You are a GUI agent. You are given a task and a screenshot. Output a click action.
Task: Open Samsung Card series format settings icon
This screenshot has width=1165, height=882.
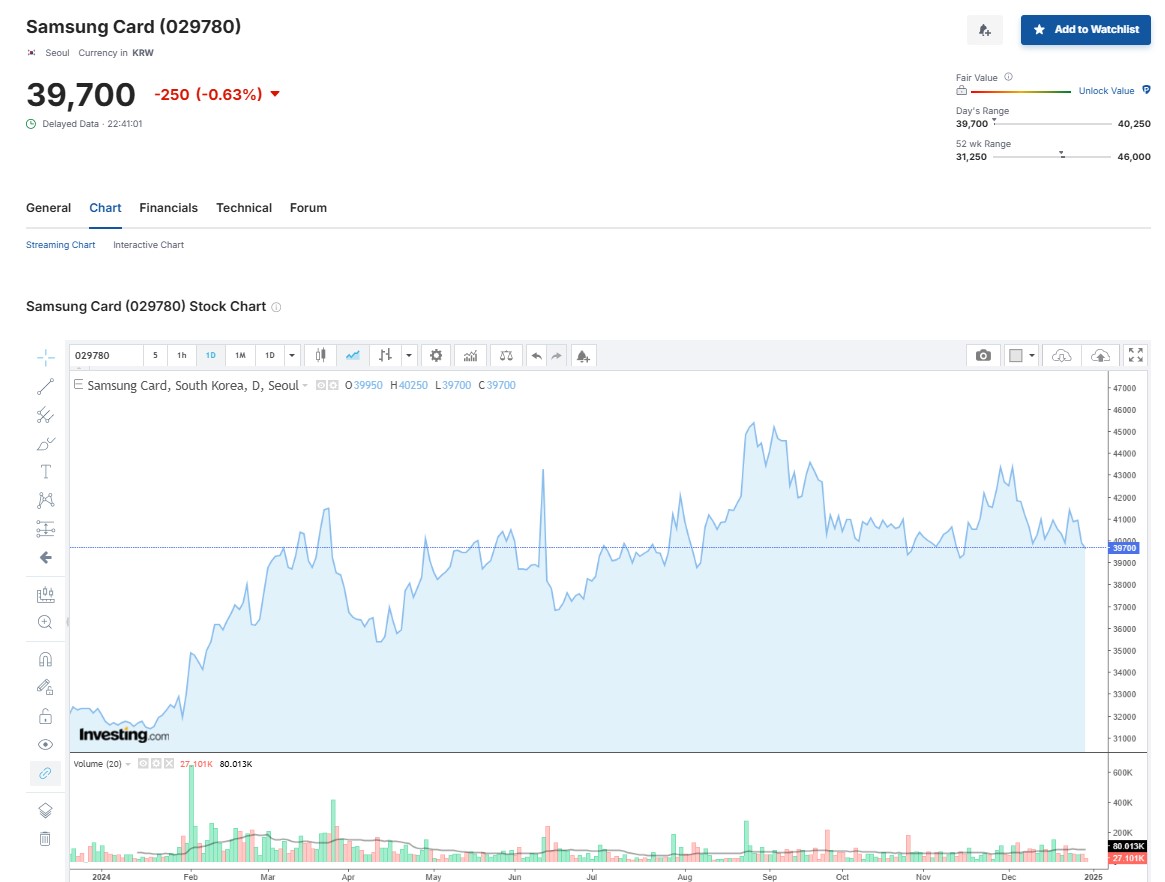(334, 385)
